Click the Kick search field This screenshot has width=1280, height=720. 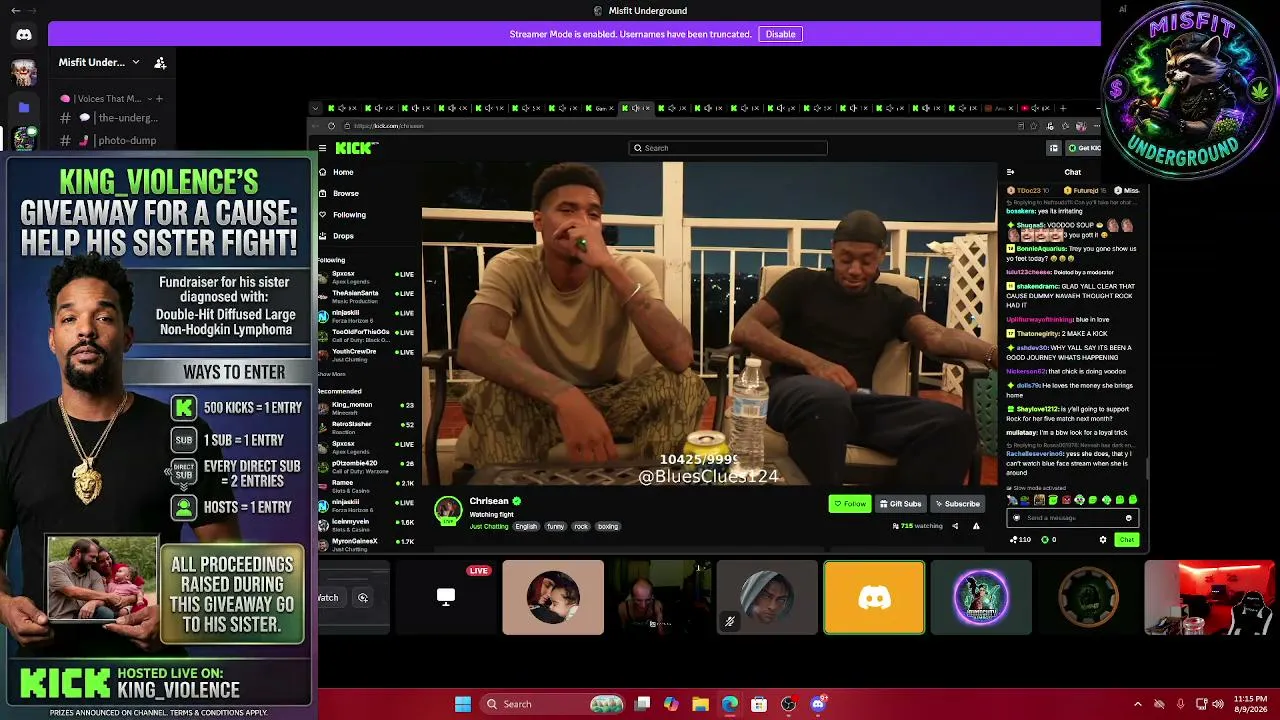[728, 148]
